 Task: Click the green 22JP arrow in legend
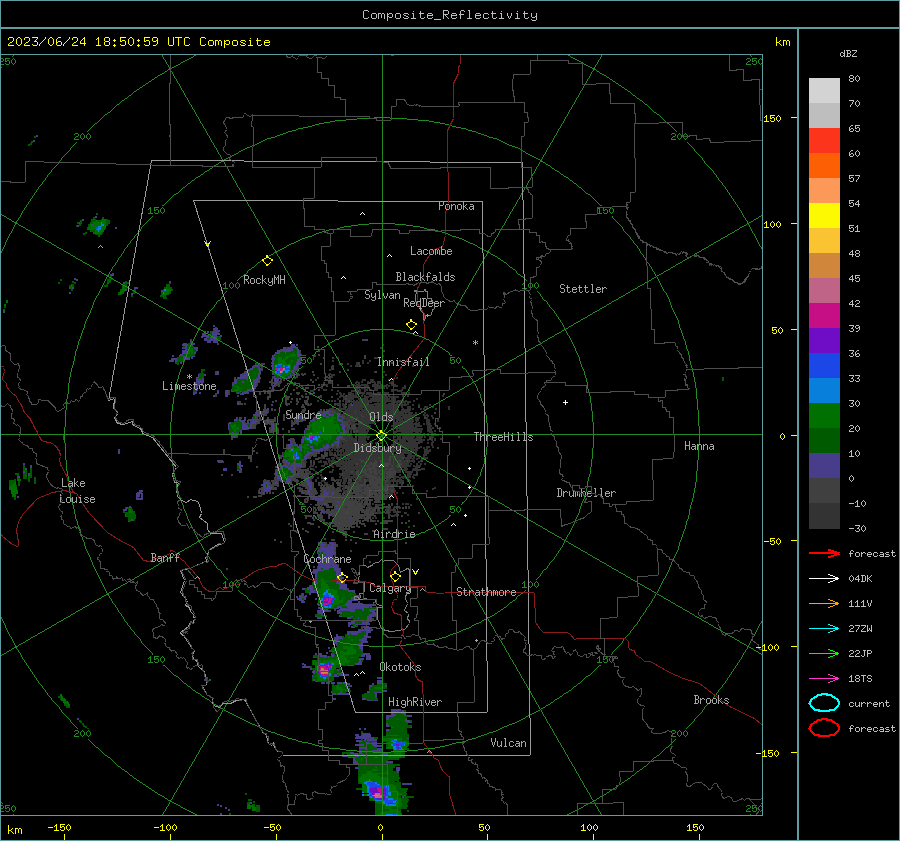coord(824,653)
